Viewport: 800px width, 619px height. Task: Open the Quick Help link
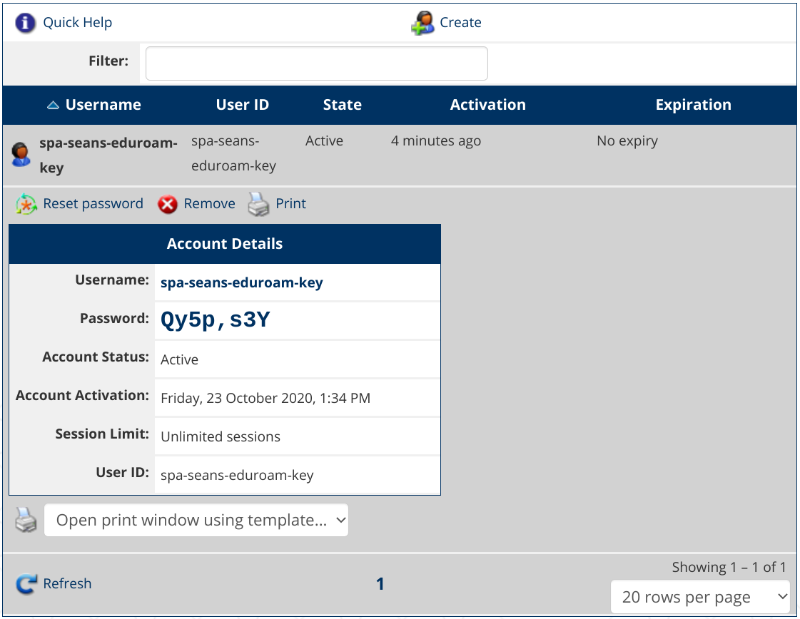78,22
